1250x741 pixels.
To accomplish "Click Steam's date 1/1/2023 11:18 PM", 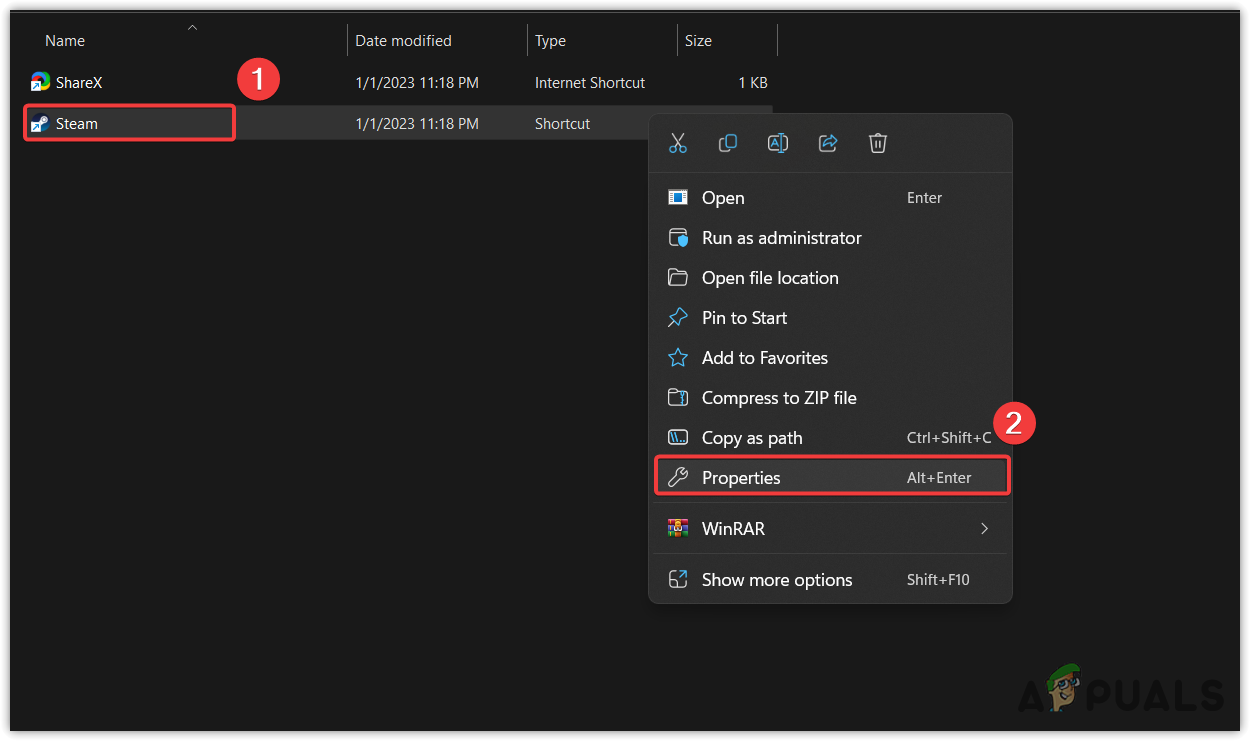I will pos(417,124).
